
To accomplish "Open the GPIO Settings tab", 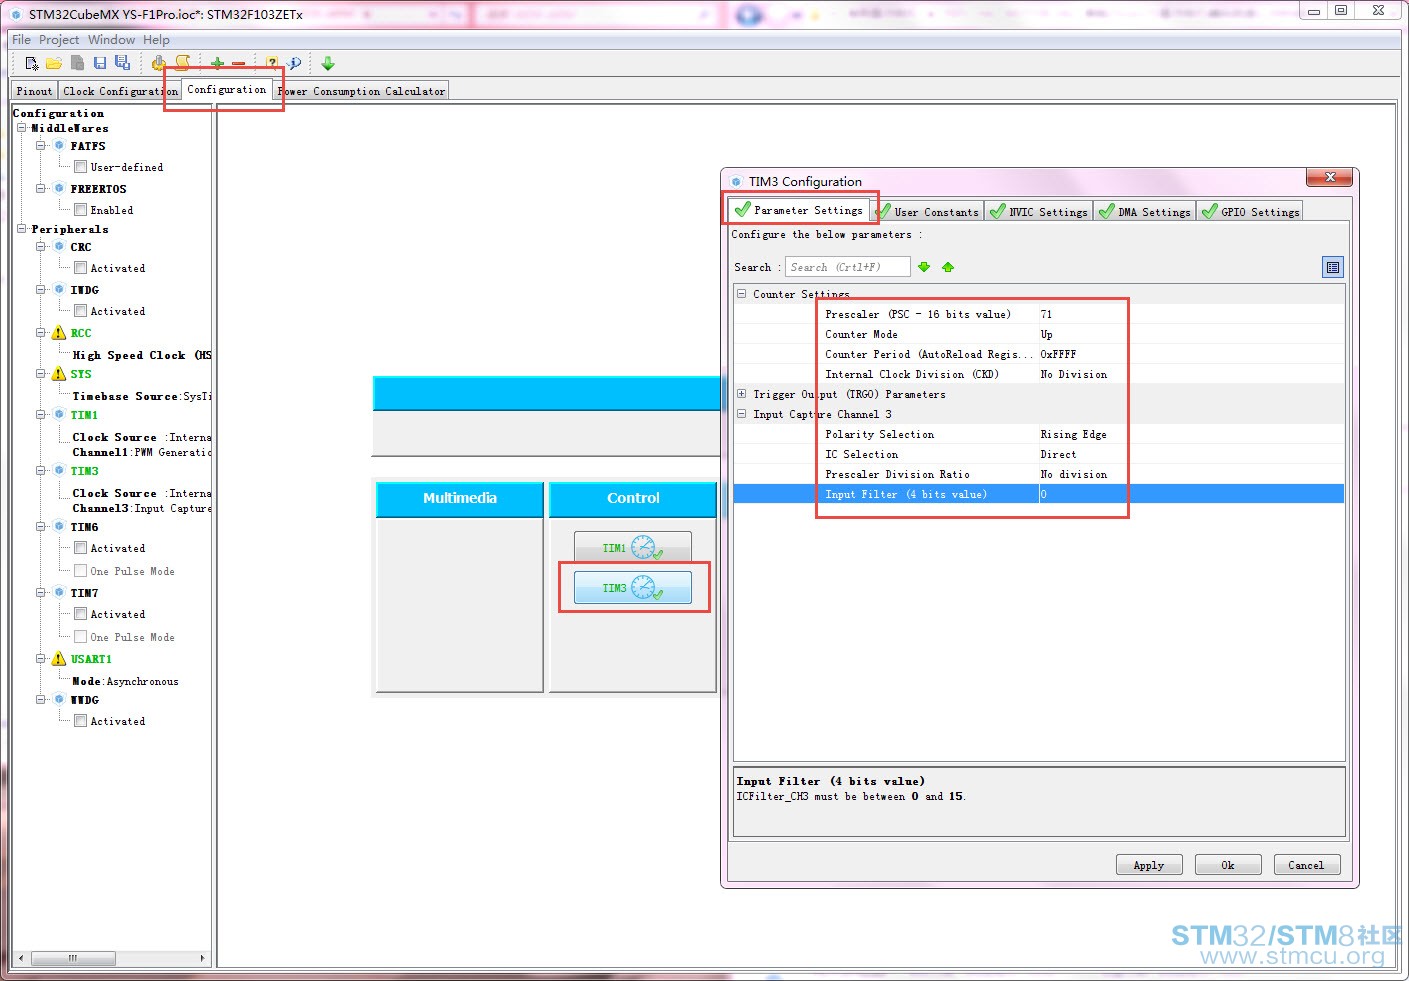I will point(1250,212).
